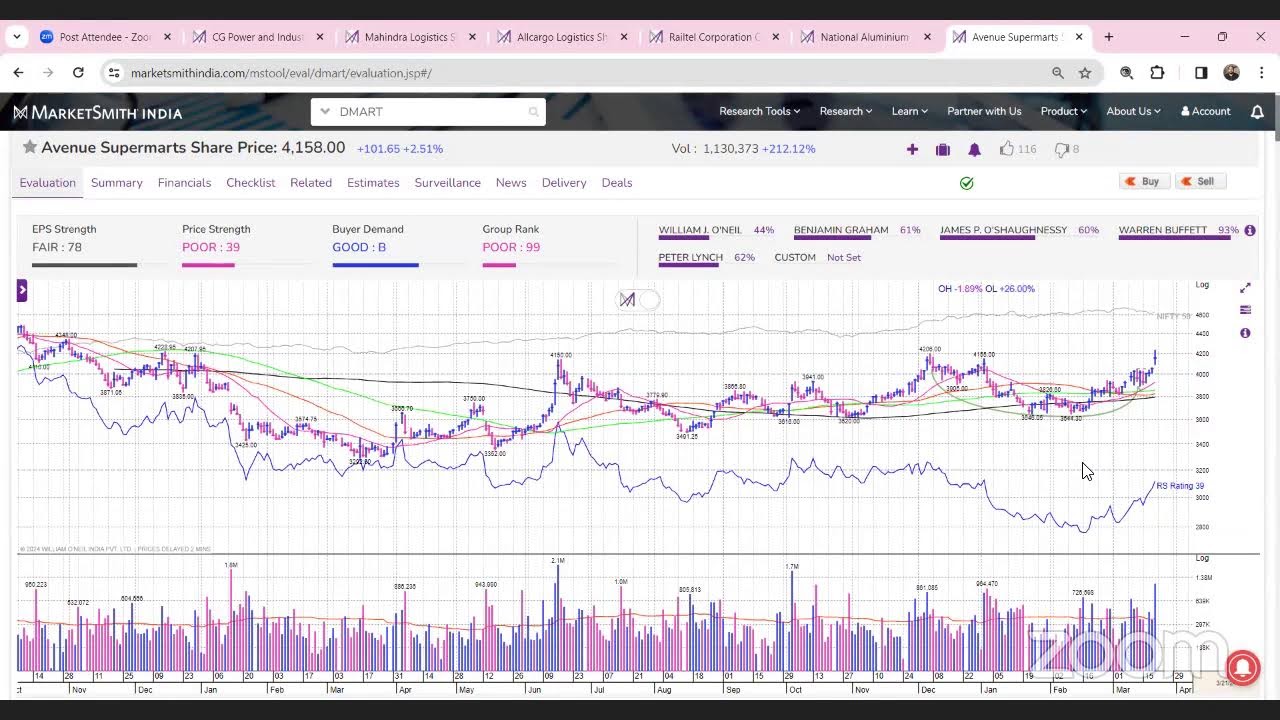The image size is (1280, 720).
Task: Give a thumbs down to this stock
Action: pos(1062,149)
